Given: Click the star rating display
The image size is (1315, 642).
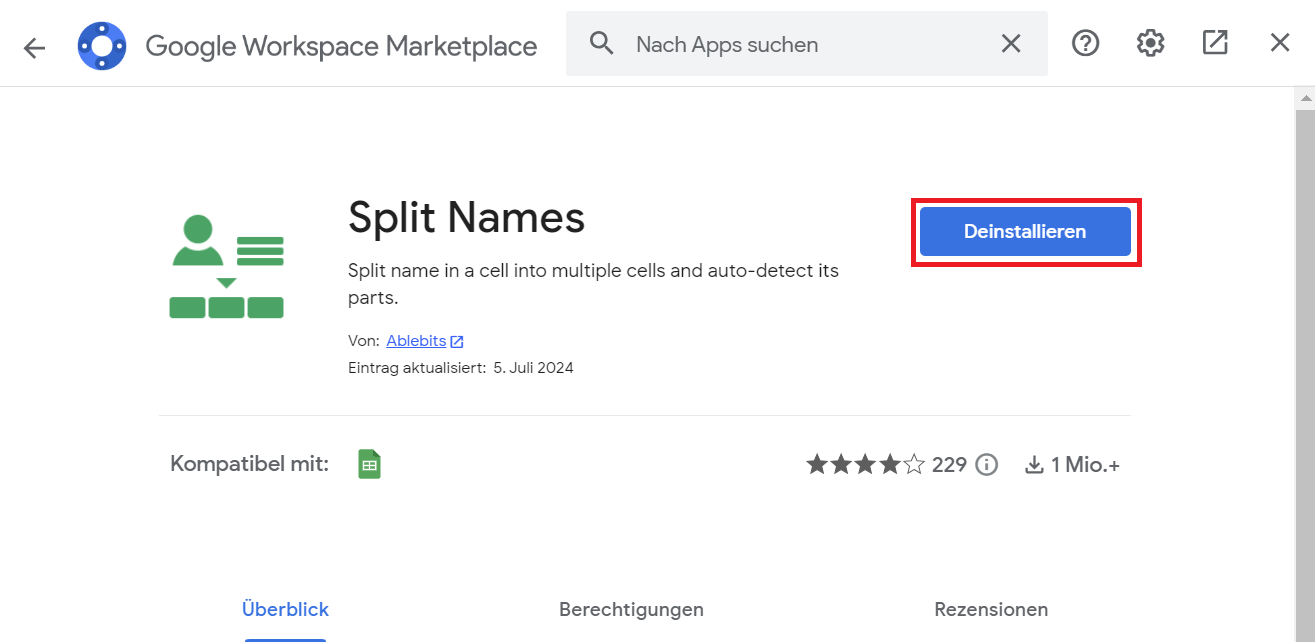Looking at the screenshot, I should pyautogui.click(x=865, y=465).
